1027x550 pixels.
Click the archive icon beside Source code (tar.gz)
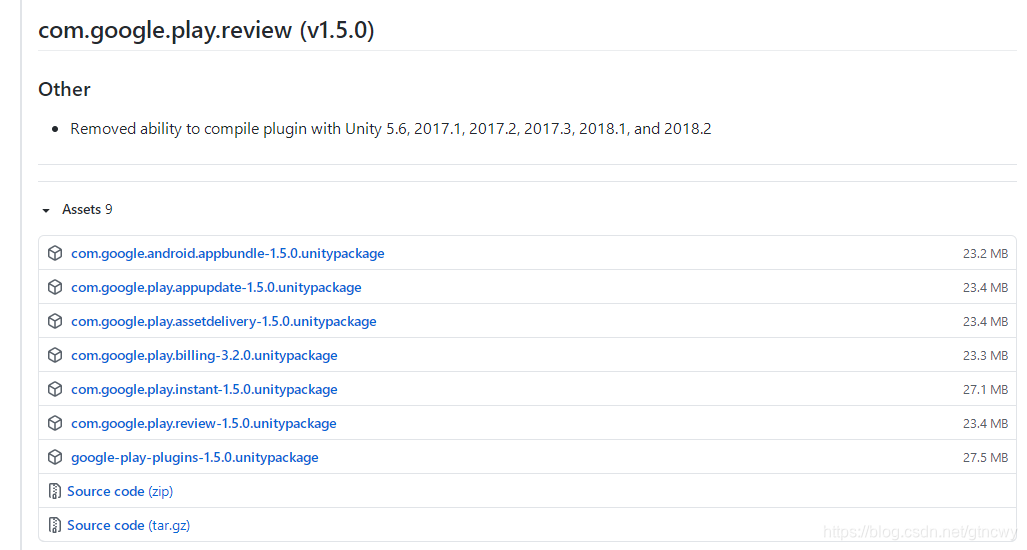coord(55,525)
